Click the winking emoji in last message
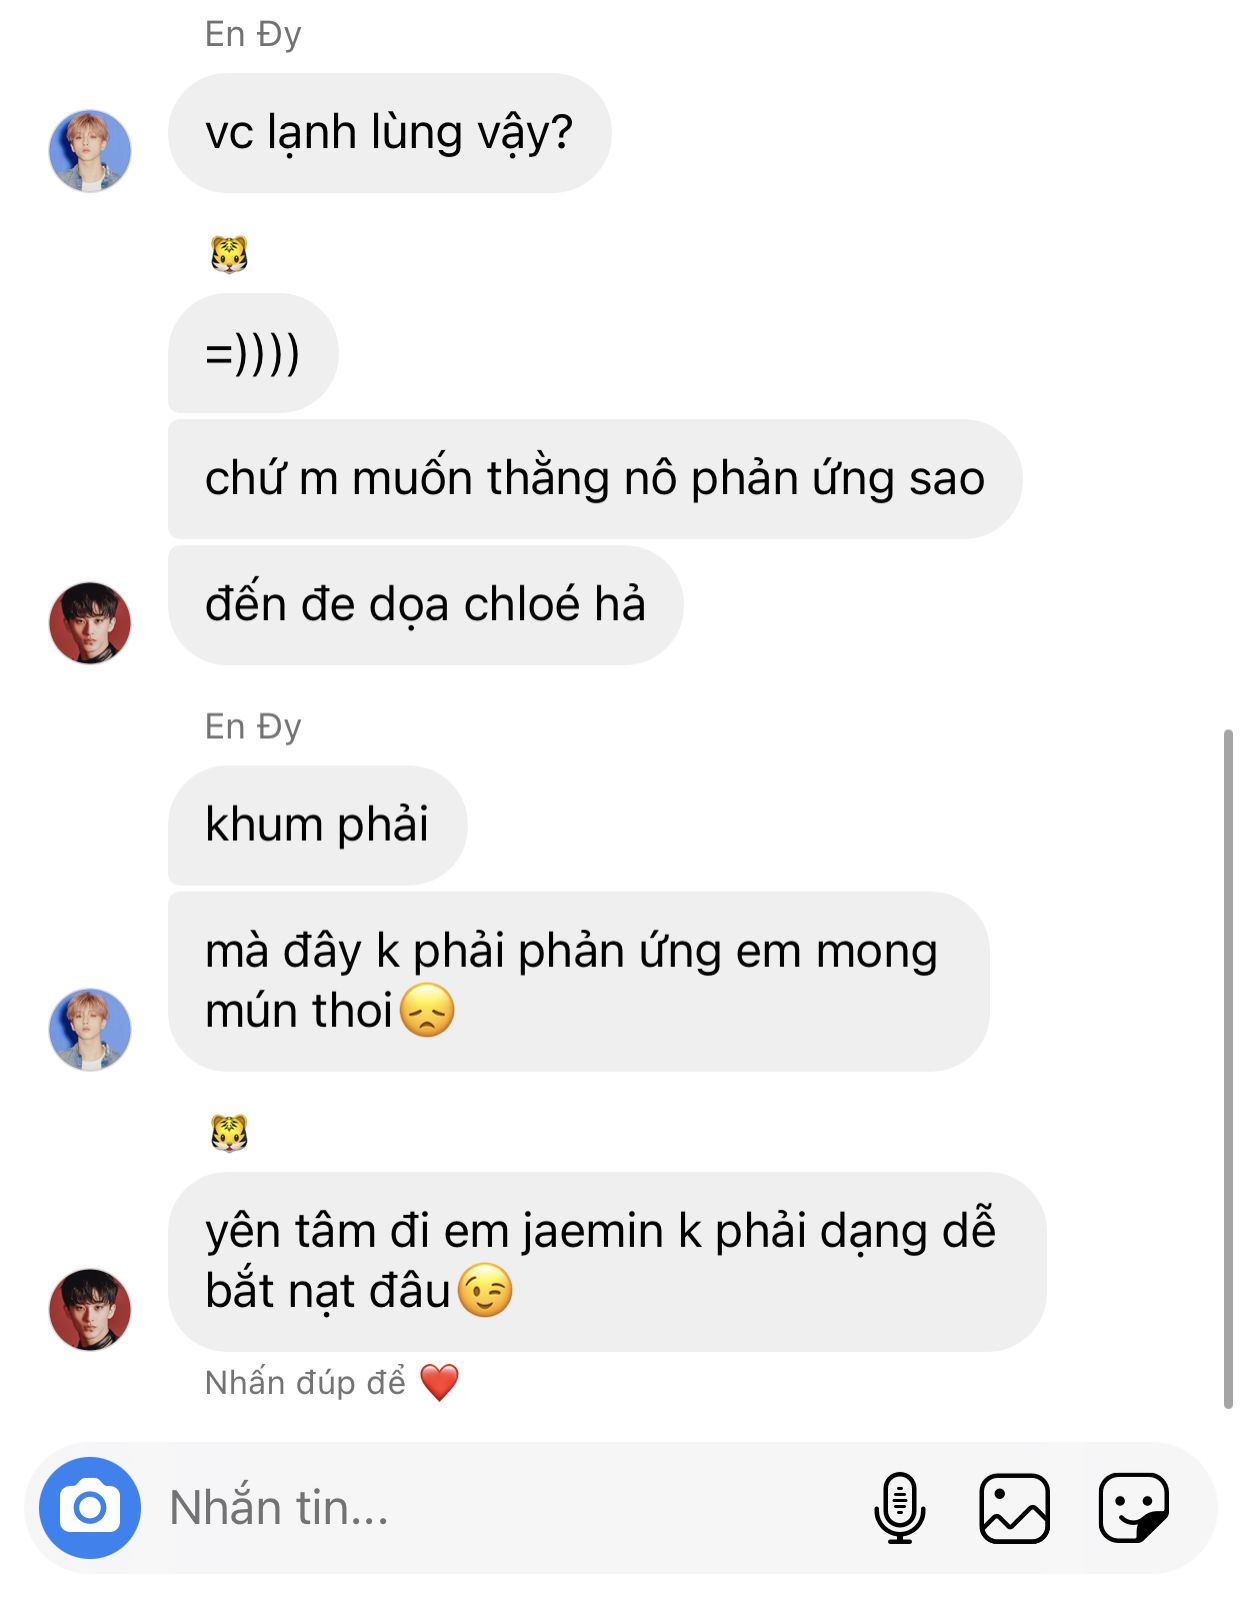Screen dimensions: 1242x1597 click(485, 1290)
